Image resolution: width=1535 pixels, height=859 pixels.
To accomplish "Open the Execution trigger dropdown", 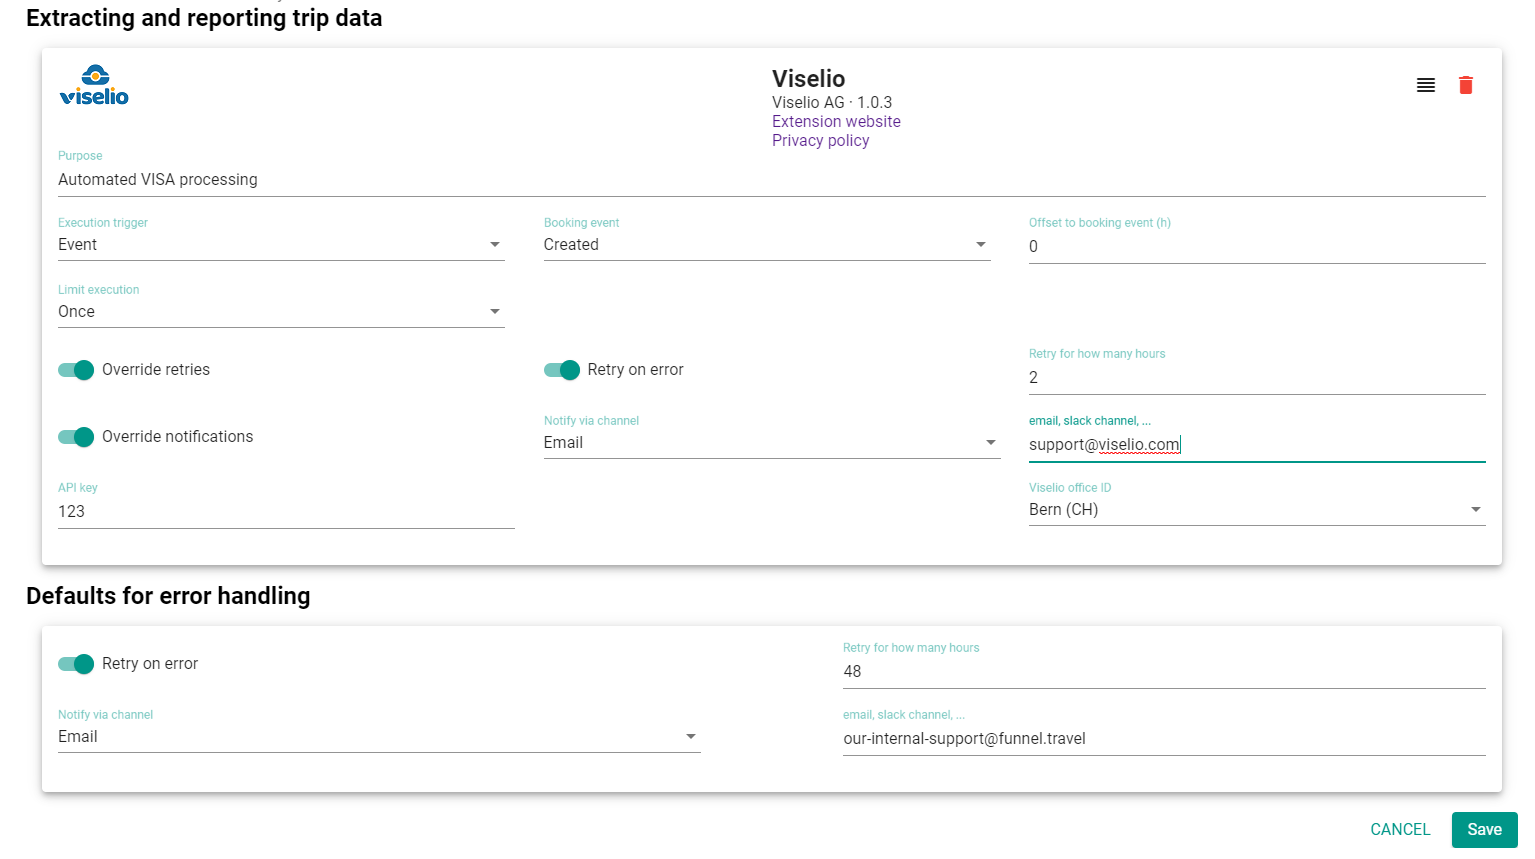I will coord(281,245).
